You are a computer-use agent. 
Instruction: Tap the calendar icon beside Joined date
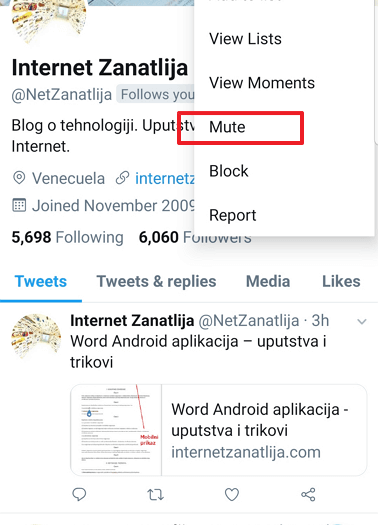(x=19, y=205)
